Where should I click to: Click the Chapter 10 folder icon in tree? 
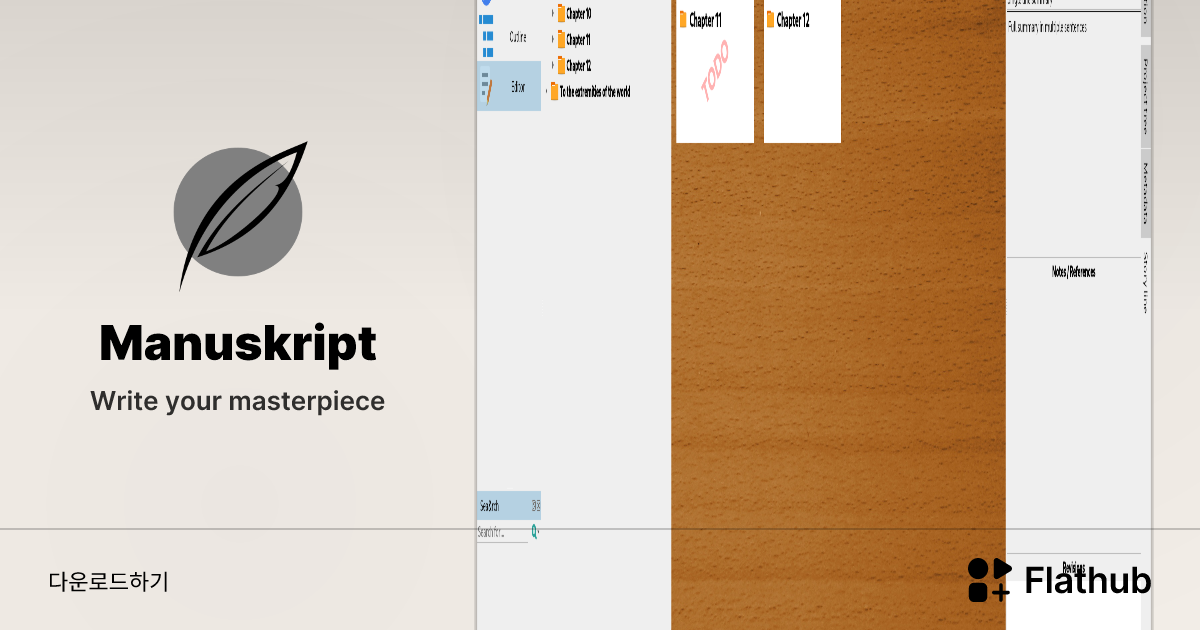562,14
